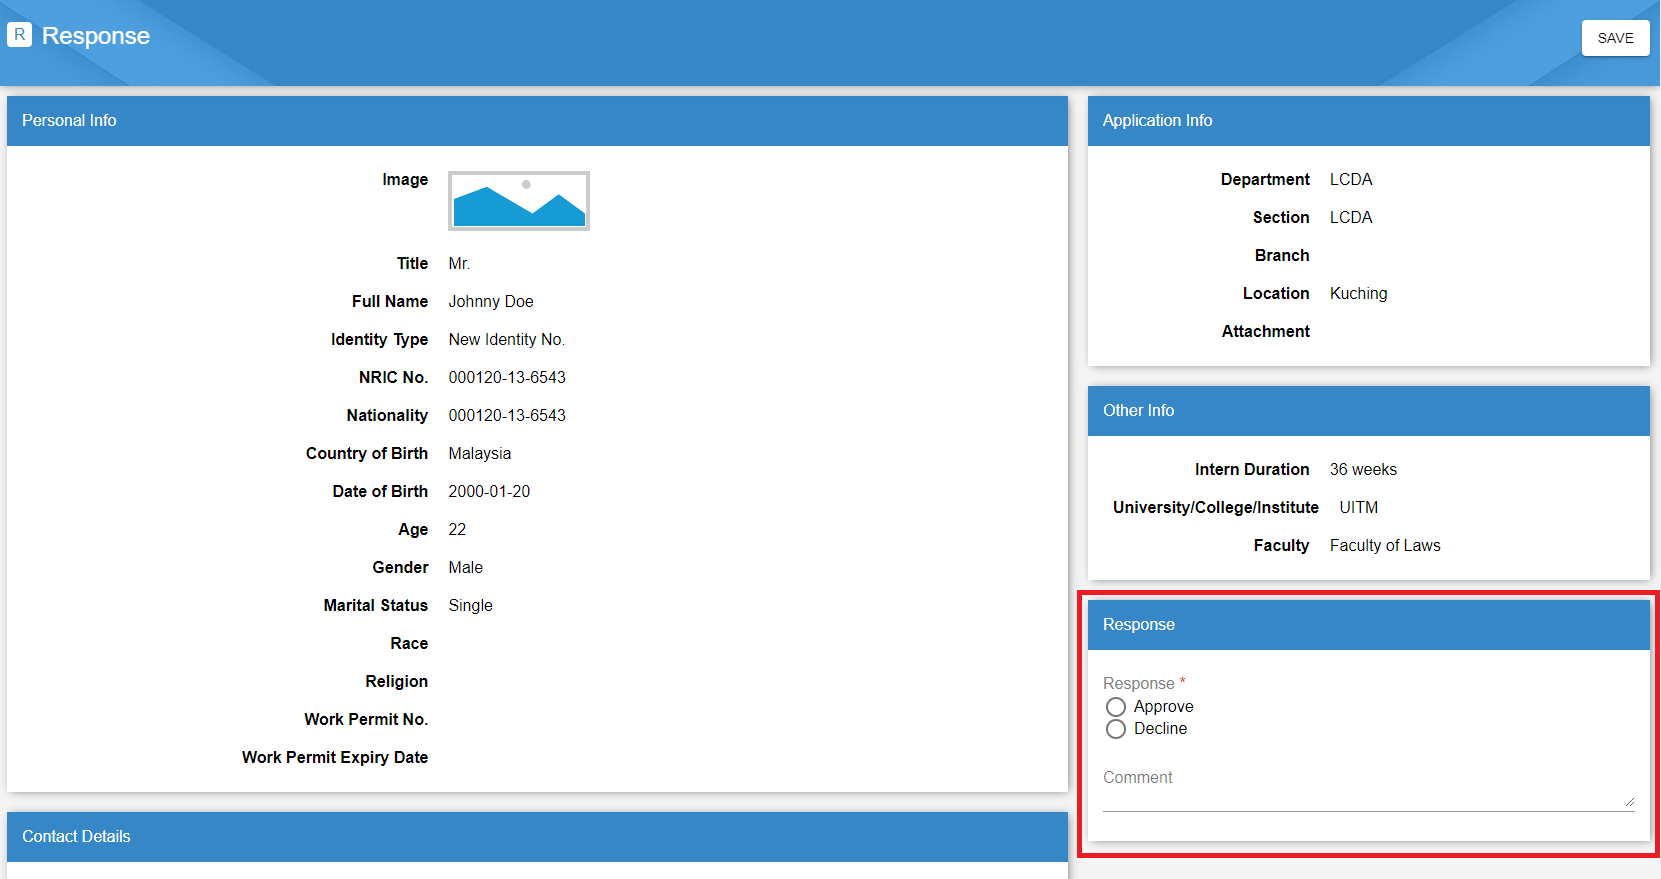Click the Response panel header bar

pos(1368,625)
